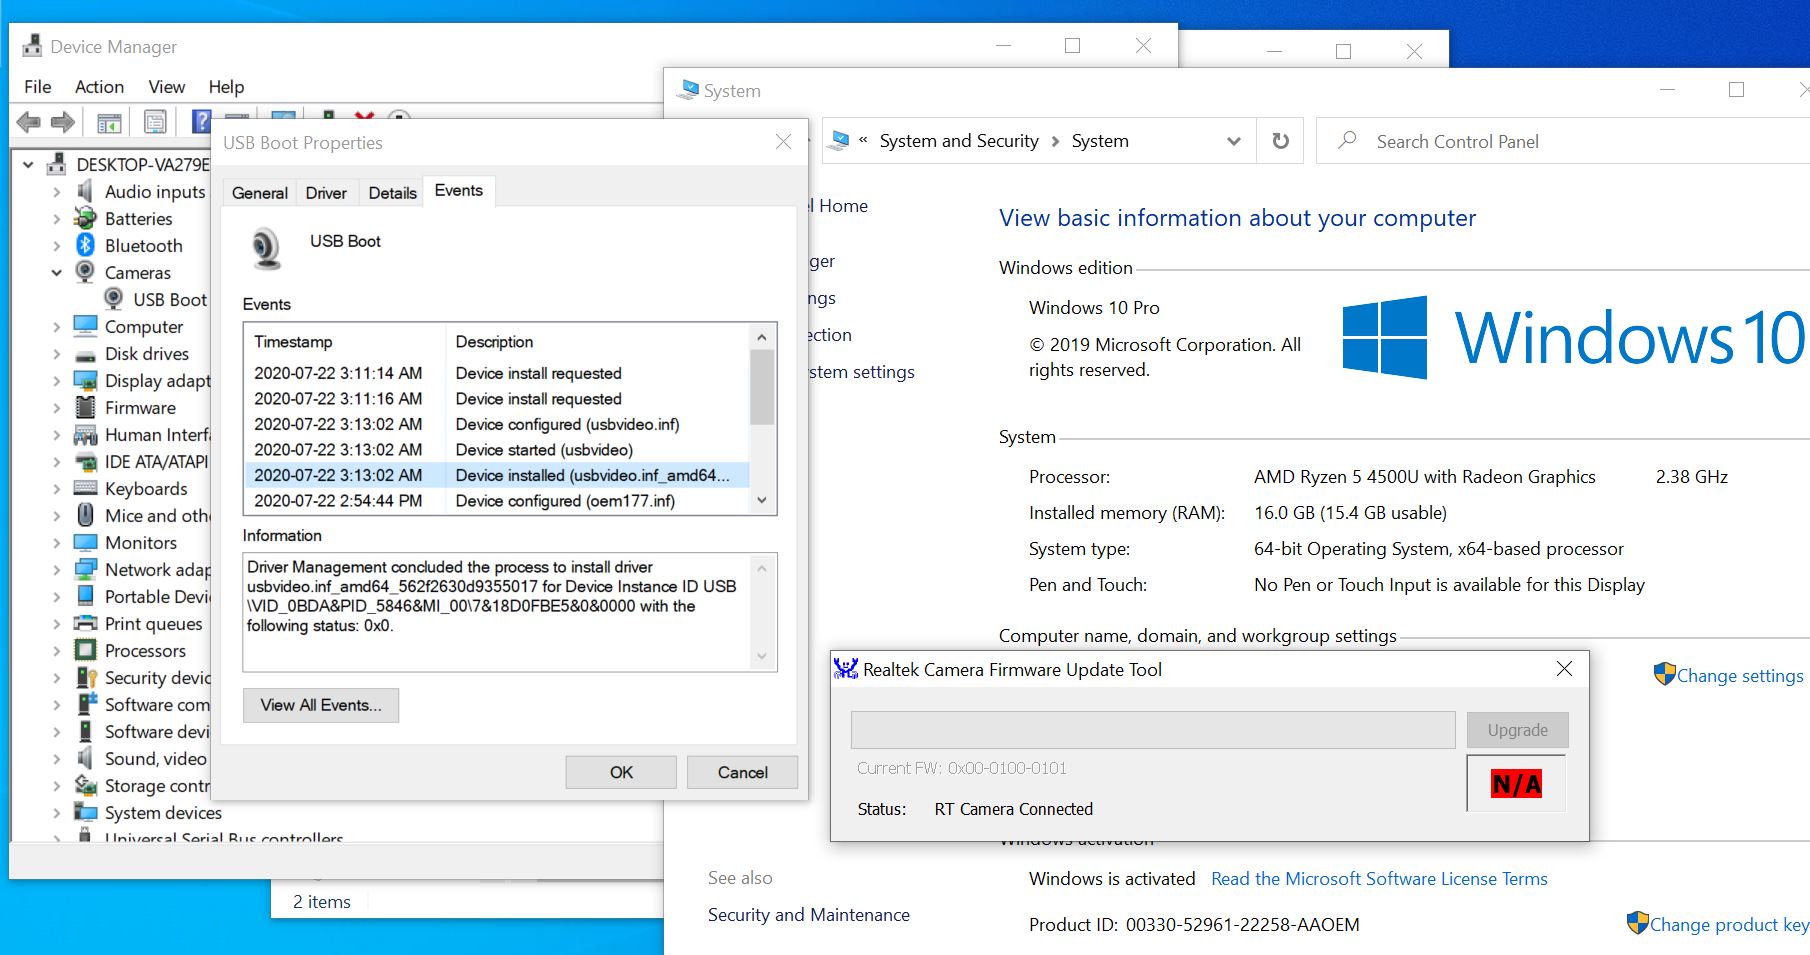This screenshot has height=955, width=1810.
Task: Click the Cameras icon in the device tree
Action: pos(85,272)
